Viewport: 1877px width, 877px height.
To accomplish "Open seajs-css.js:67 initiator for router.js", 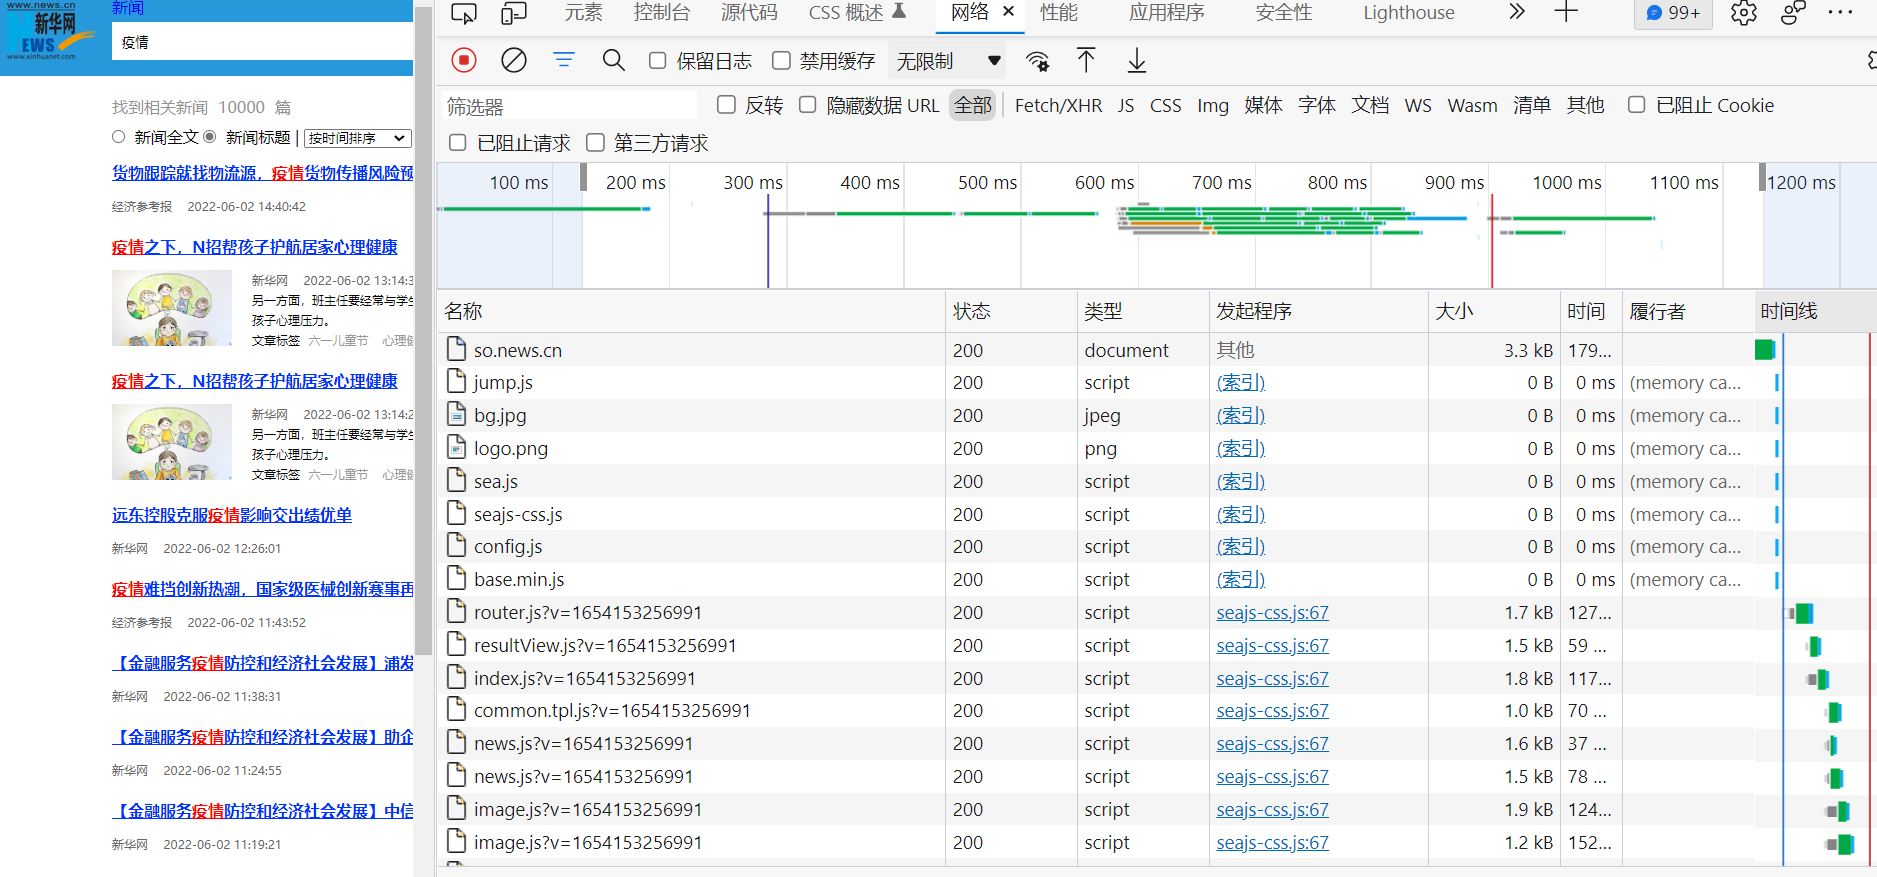I will pyautogui.click(x=1272, y=612).
